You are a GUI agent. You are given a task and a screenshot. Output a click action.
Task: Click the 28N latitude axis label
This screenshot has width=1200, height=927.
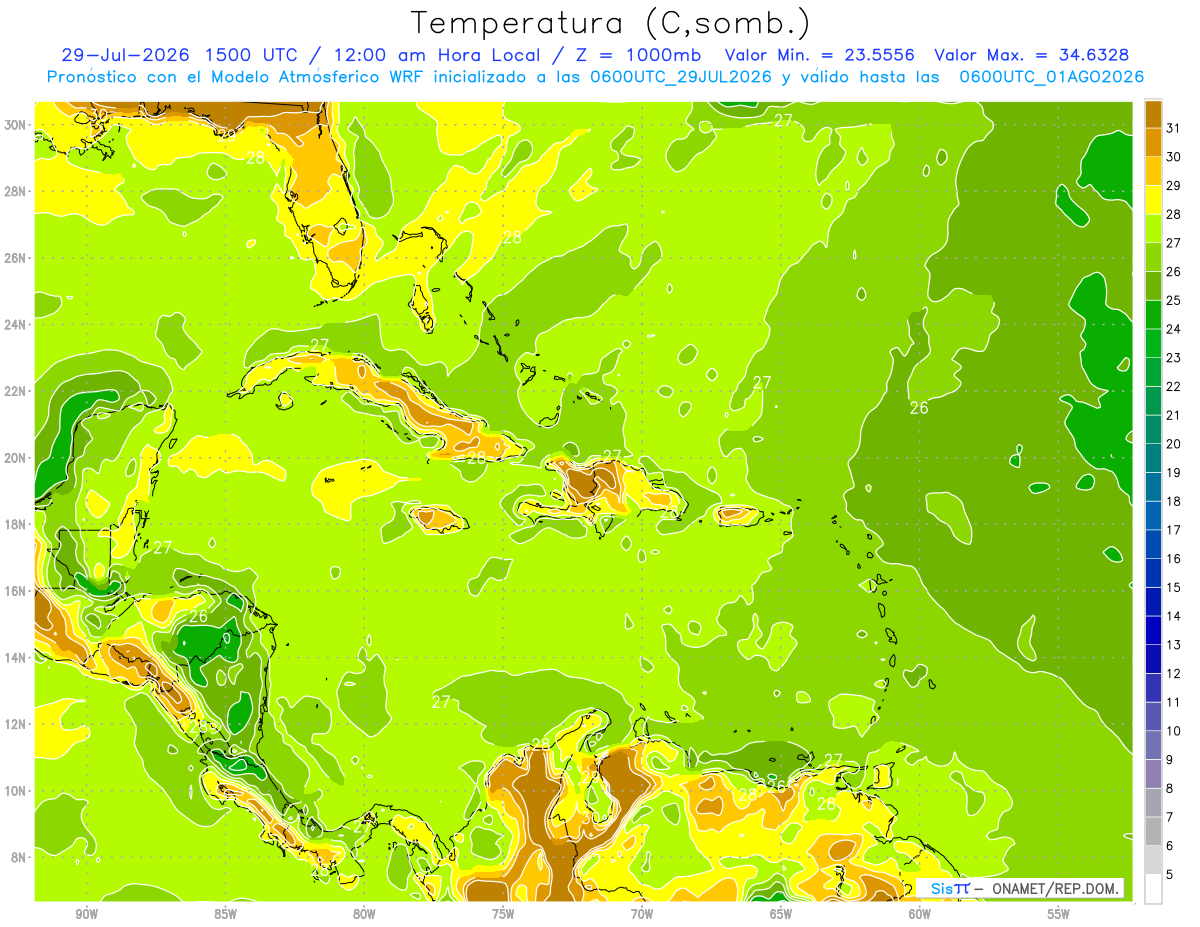[x=17, y=191]
